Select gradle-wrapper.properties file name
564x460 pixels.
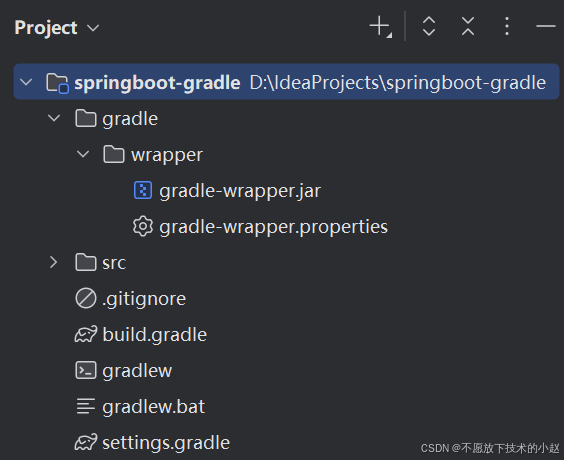(x=273, y=227)
